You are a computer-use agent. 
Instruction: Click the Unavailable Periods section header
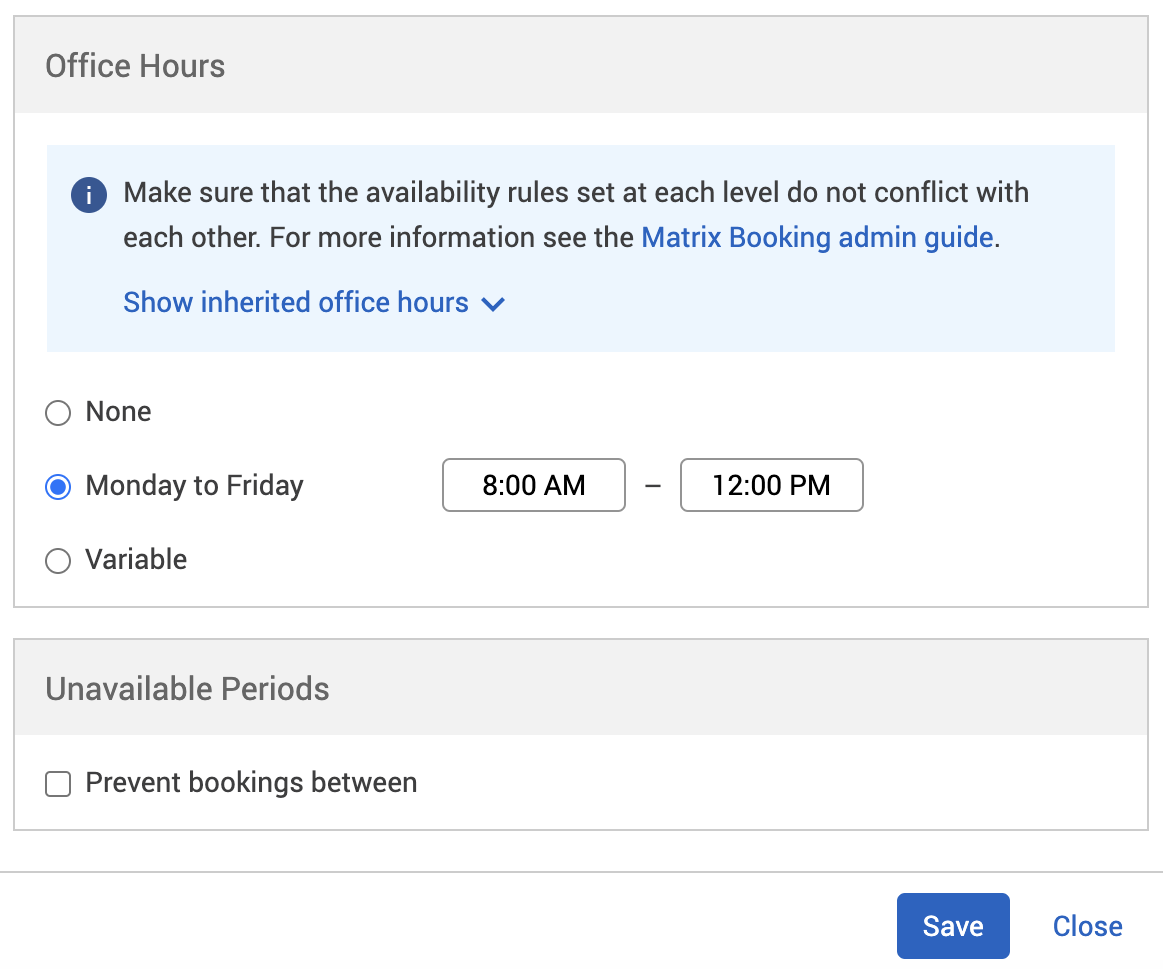coord(188,689)
